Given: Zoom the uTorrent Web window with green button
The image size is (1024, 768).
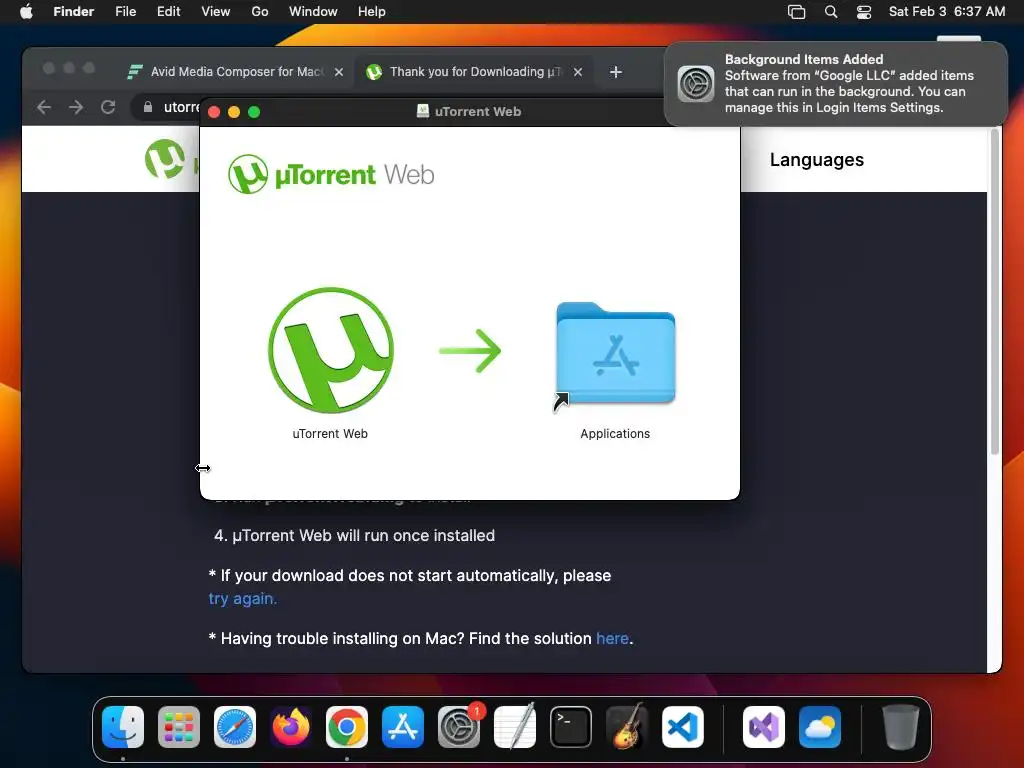Looking at the screenshot, I should [x=254, y=112].
